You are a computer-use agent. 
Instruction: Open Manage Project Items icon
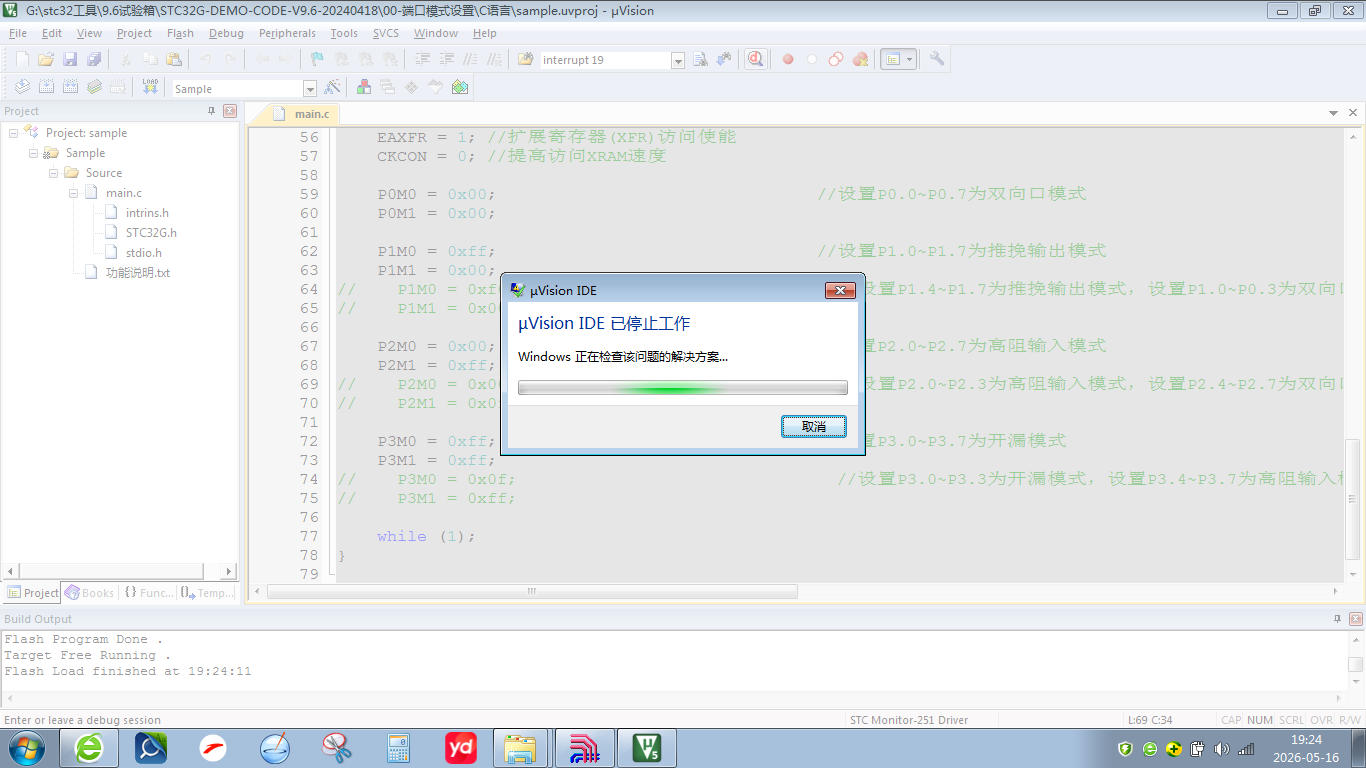point(364,87)
